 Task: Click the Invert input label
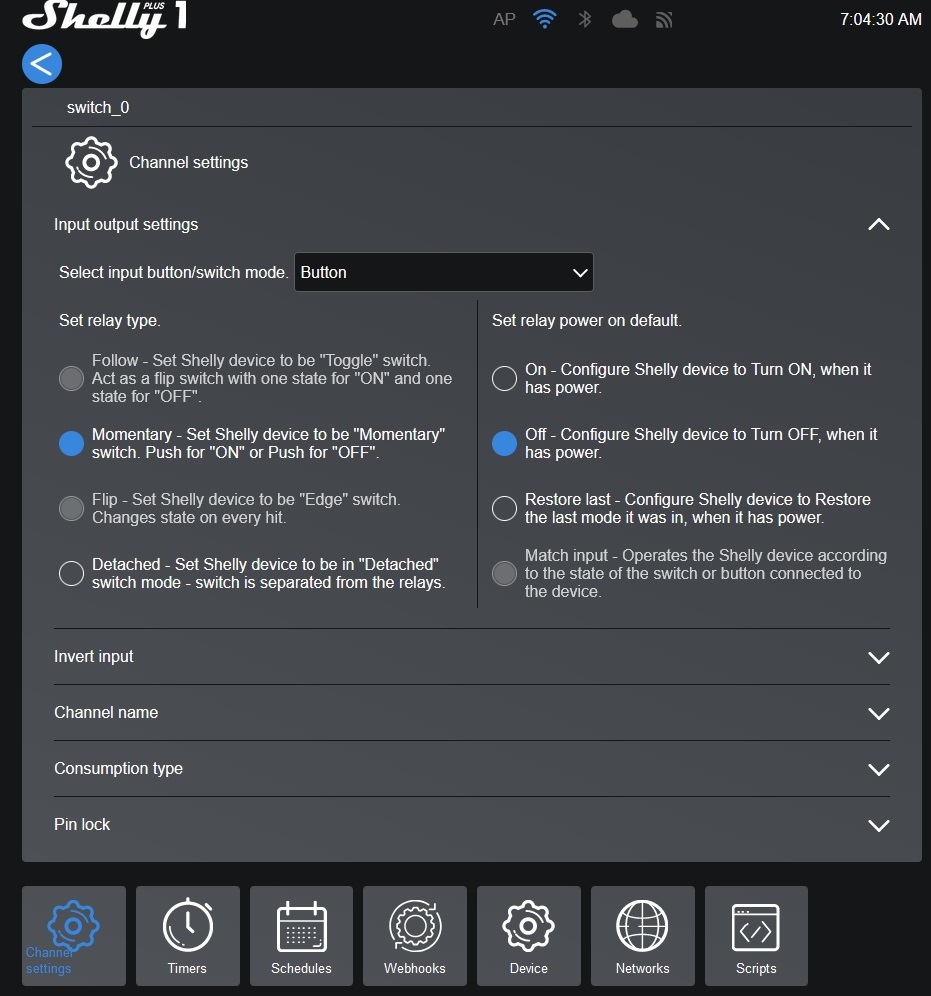pos(94,657)
